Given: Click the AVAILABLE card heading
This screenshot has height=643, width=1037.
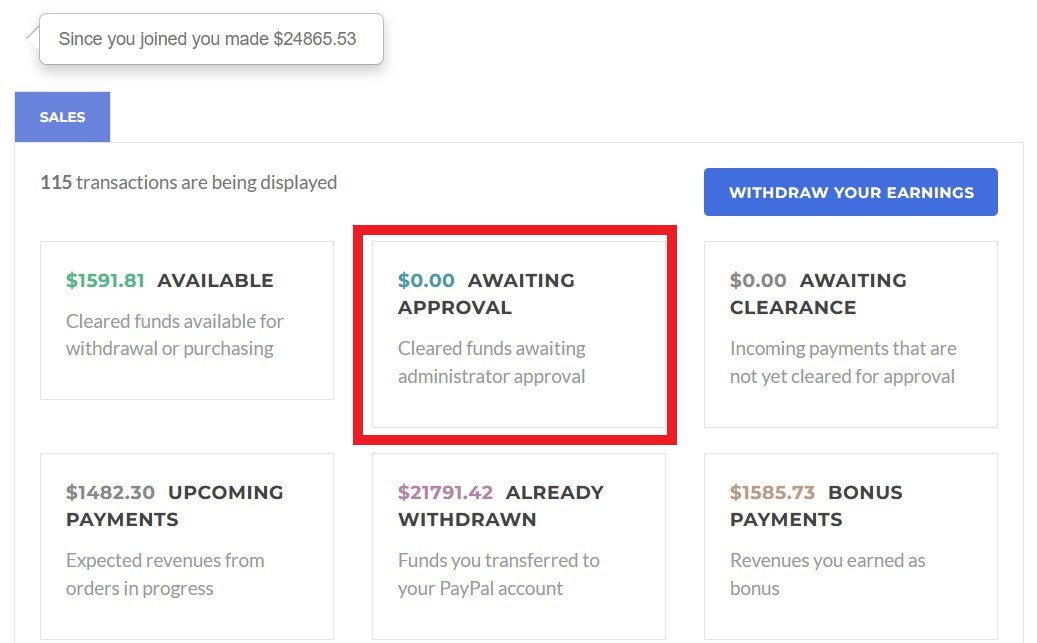Looking at the screenshot, I should pyautogui.click(x=215, y=281).
